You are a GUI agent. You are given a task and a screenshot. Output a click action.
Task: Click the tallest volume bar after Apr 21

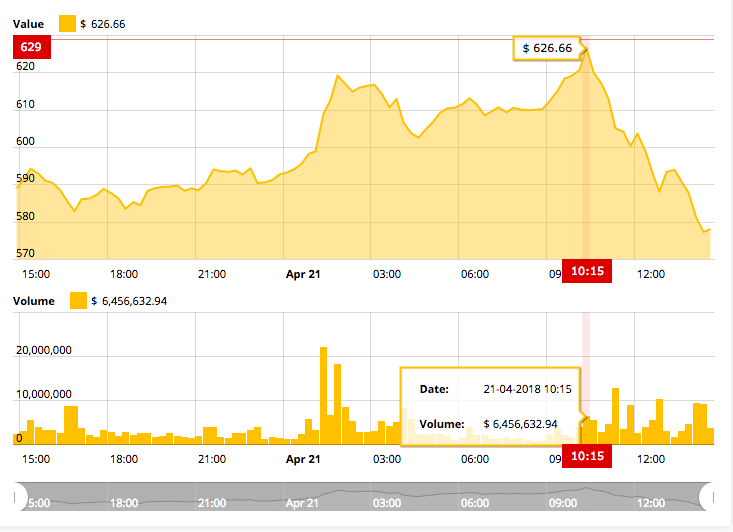pyautogui.click(x=323, y=390)
